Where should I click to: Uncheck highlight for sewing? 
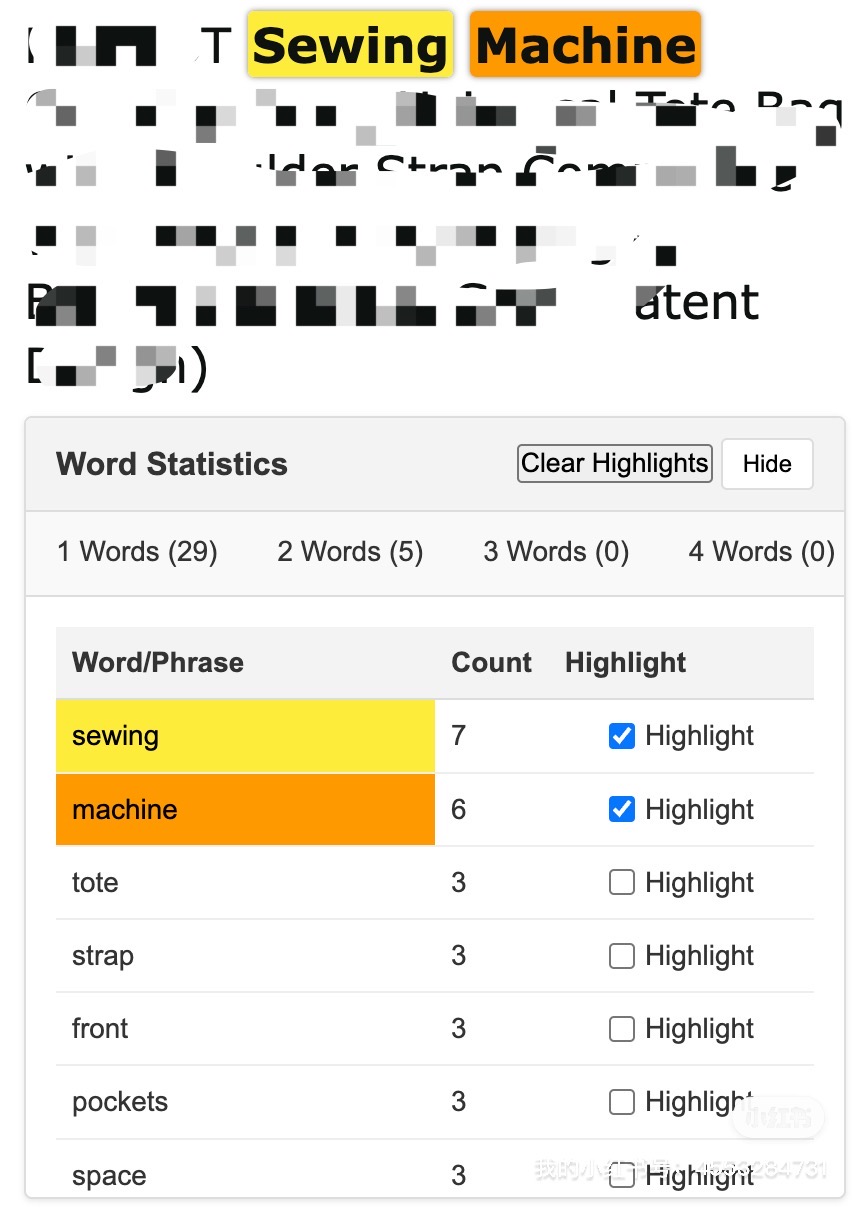(x=622, y=737)
